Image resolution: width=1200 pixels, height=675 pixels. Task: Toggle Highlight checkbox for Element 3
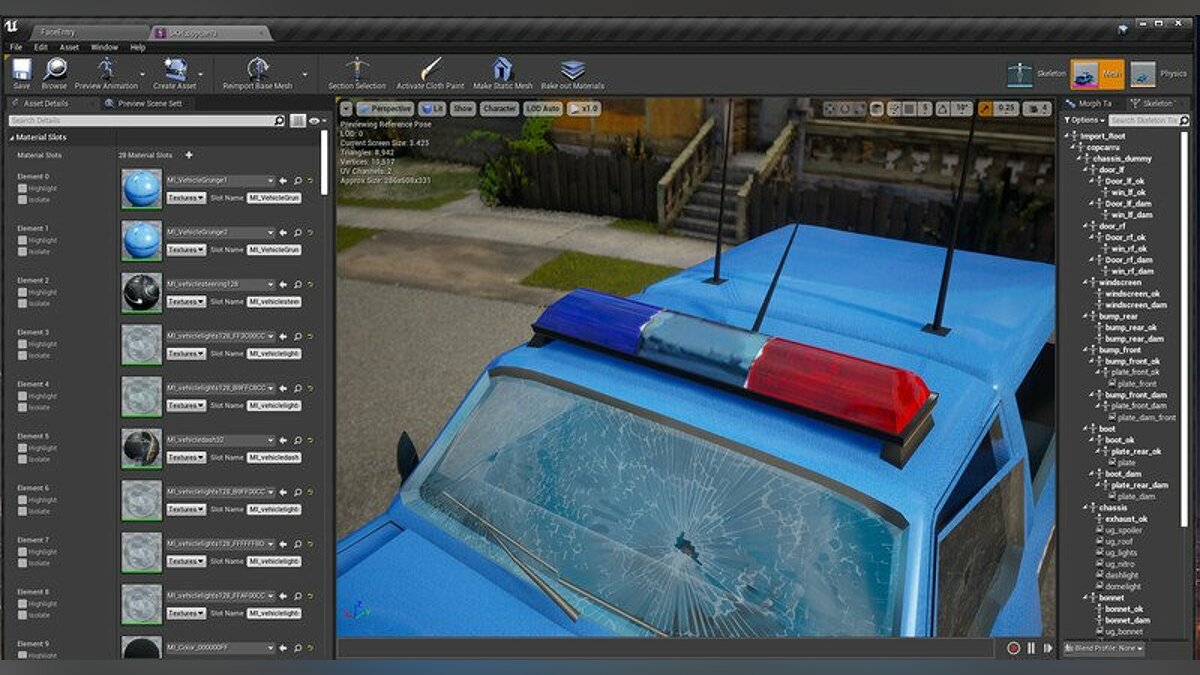click(23, 344)
